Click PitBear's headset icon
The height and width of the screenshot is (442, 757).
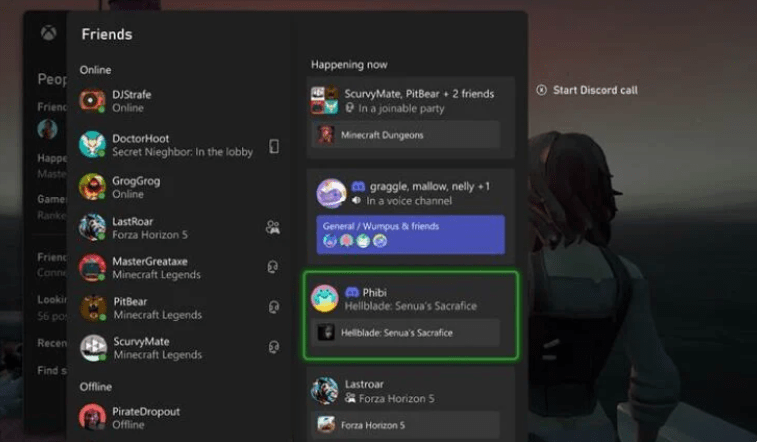click(272, 307)
